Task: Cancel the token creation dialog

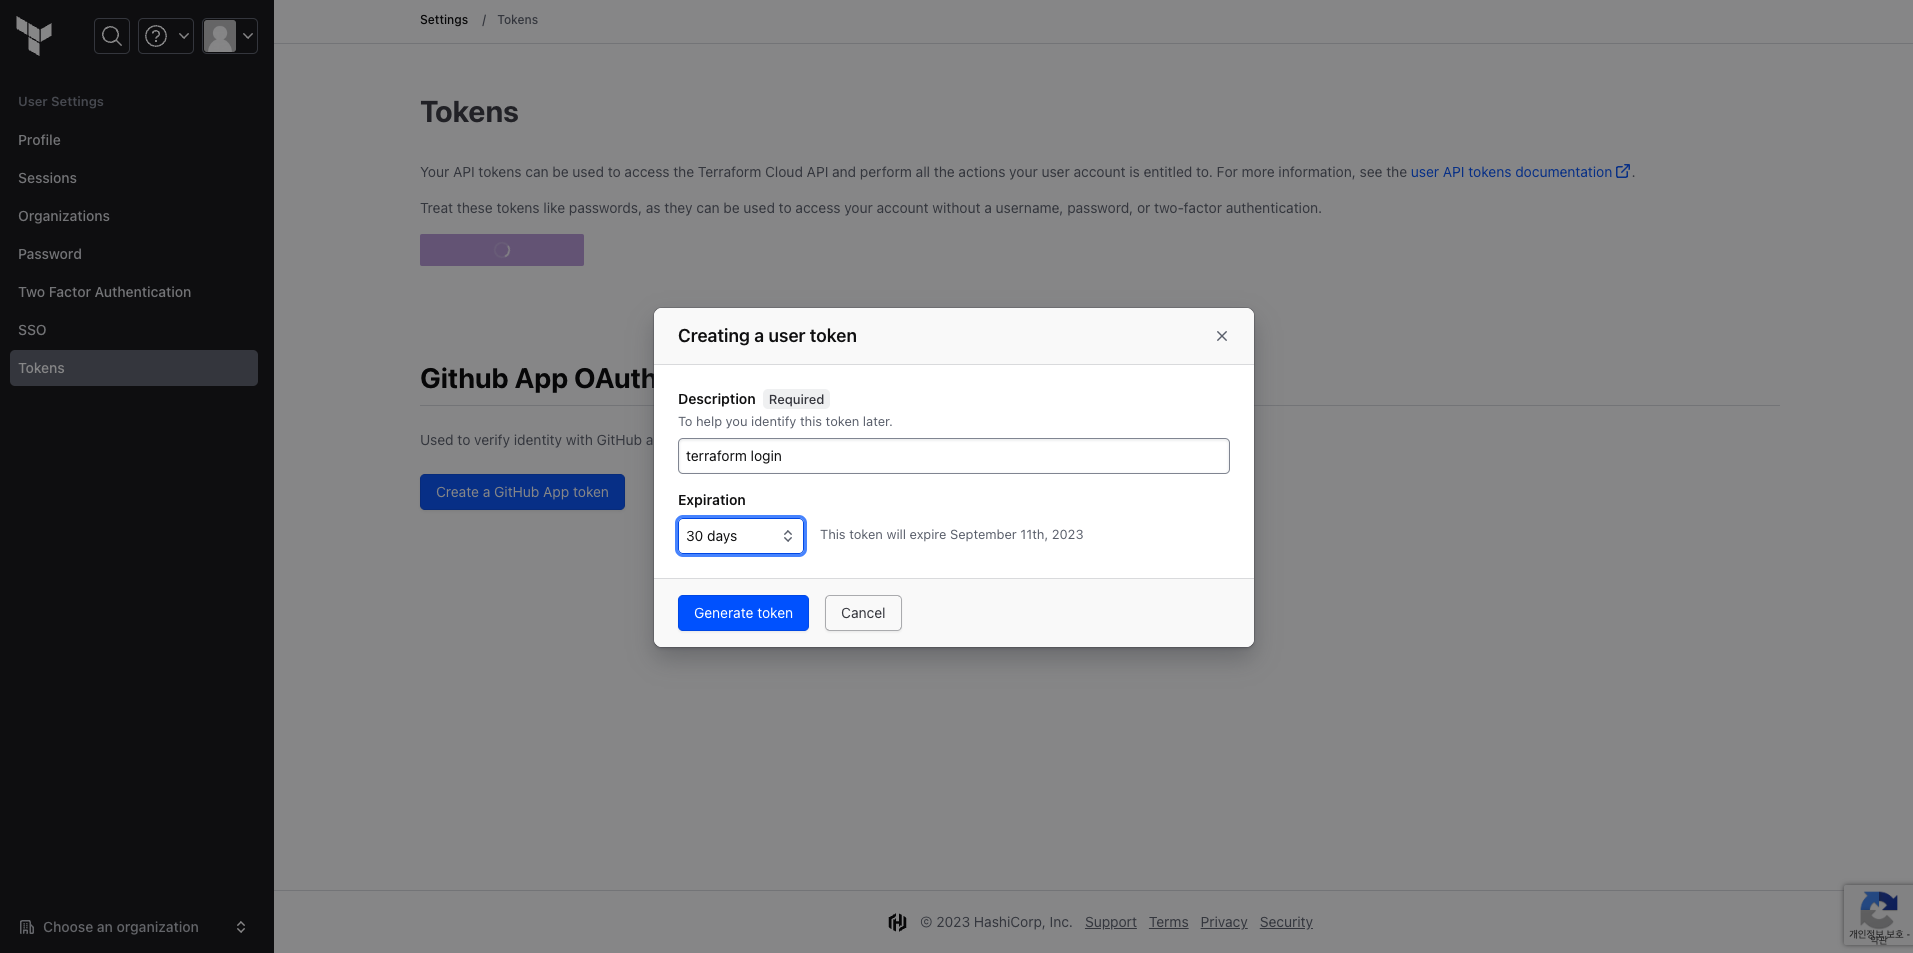Action: pos(863,613)
